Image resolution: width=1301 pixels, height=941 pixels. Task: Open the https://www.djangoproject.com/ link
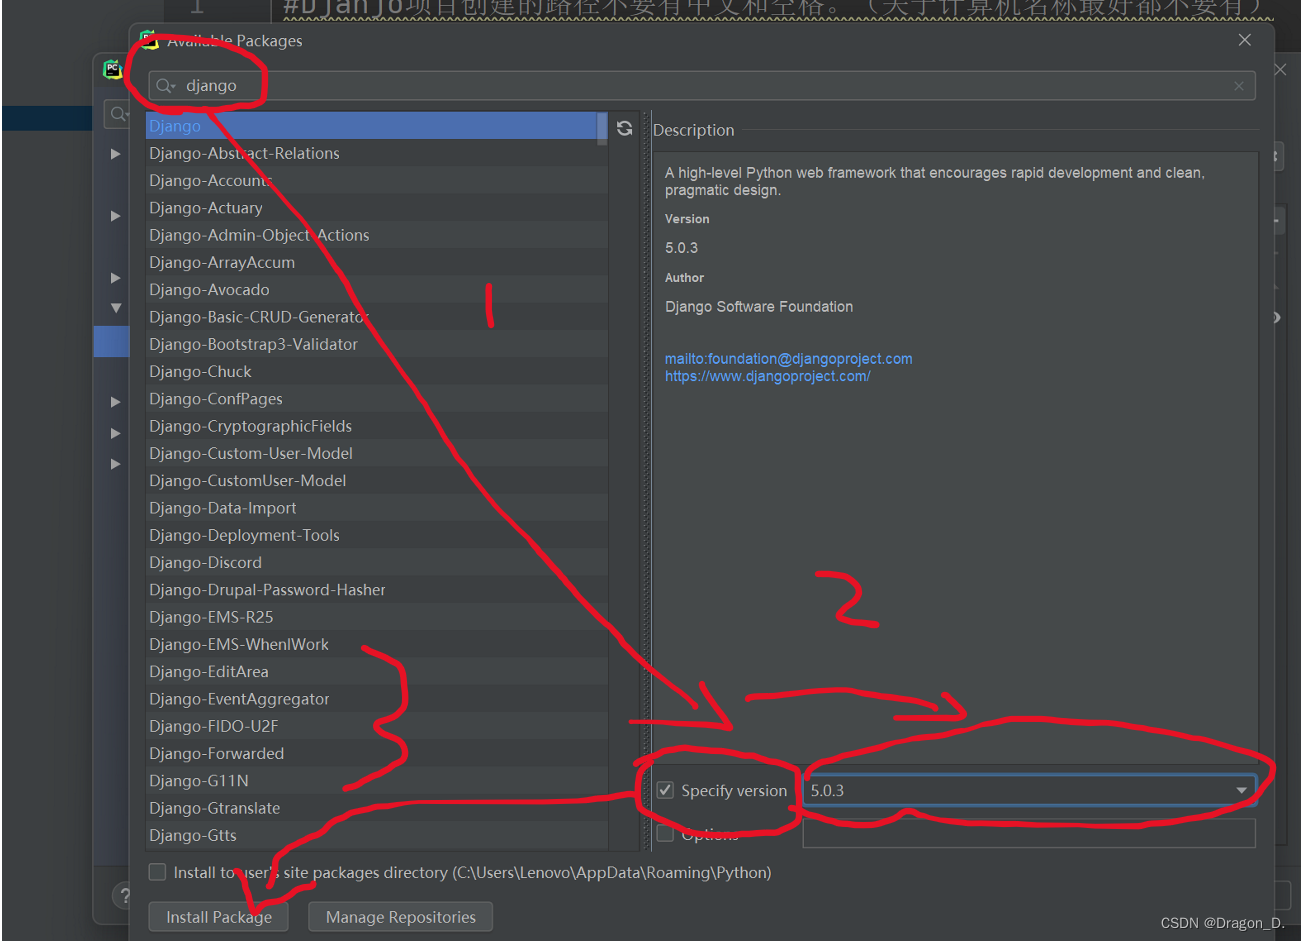click(767, 376)
